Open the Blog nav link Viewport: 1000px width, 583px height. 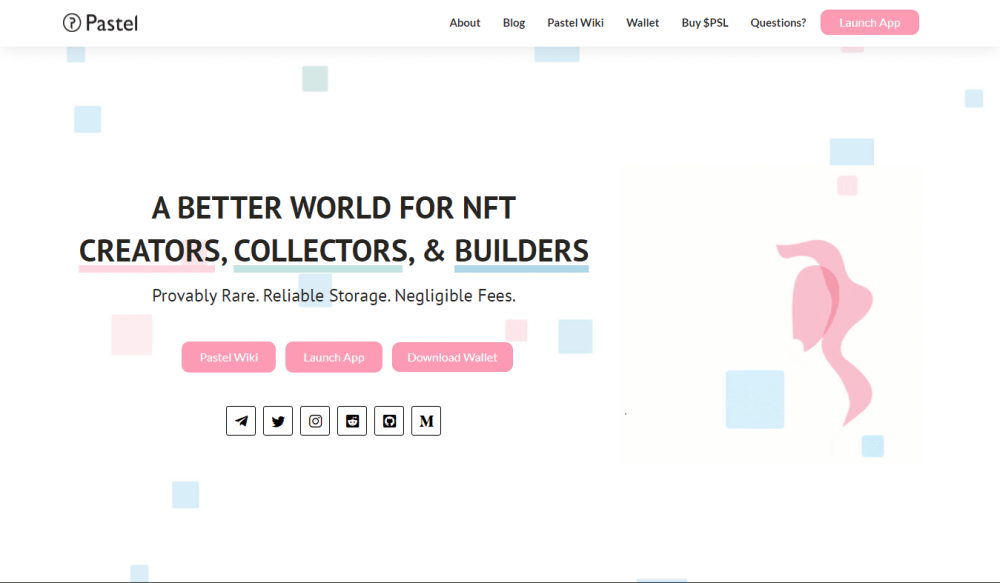(513, 23)
